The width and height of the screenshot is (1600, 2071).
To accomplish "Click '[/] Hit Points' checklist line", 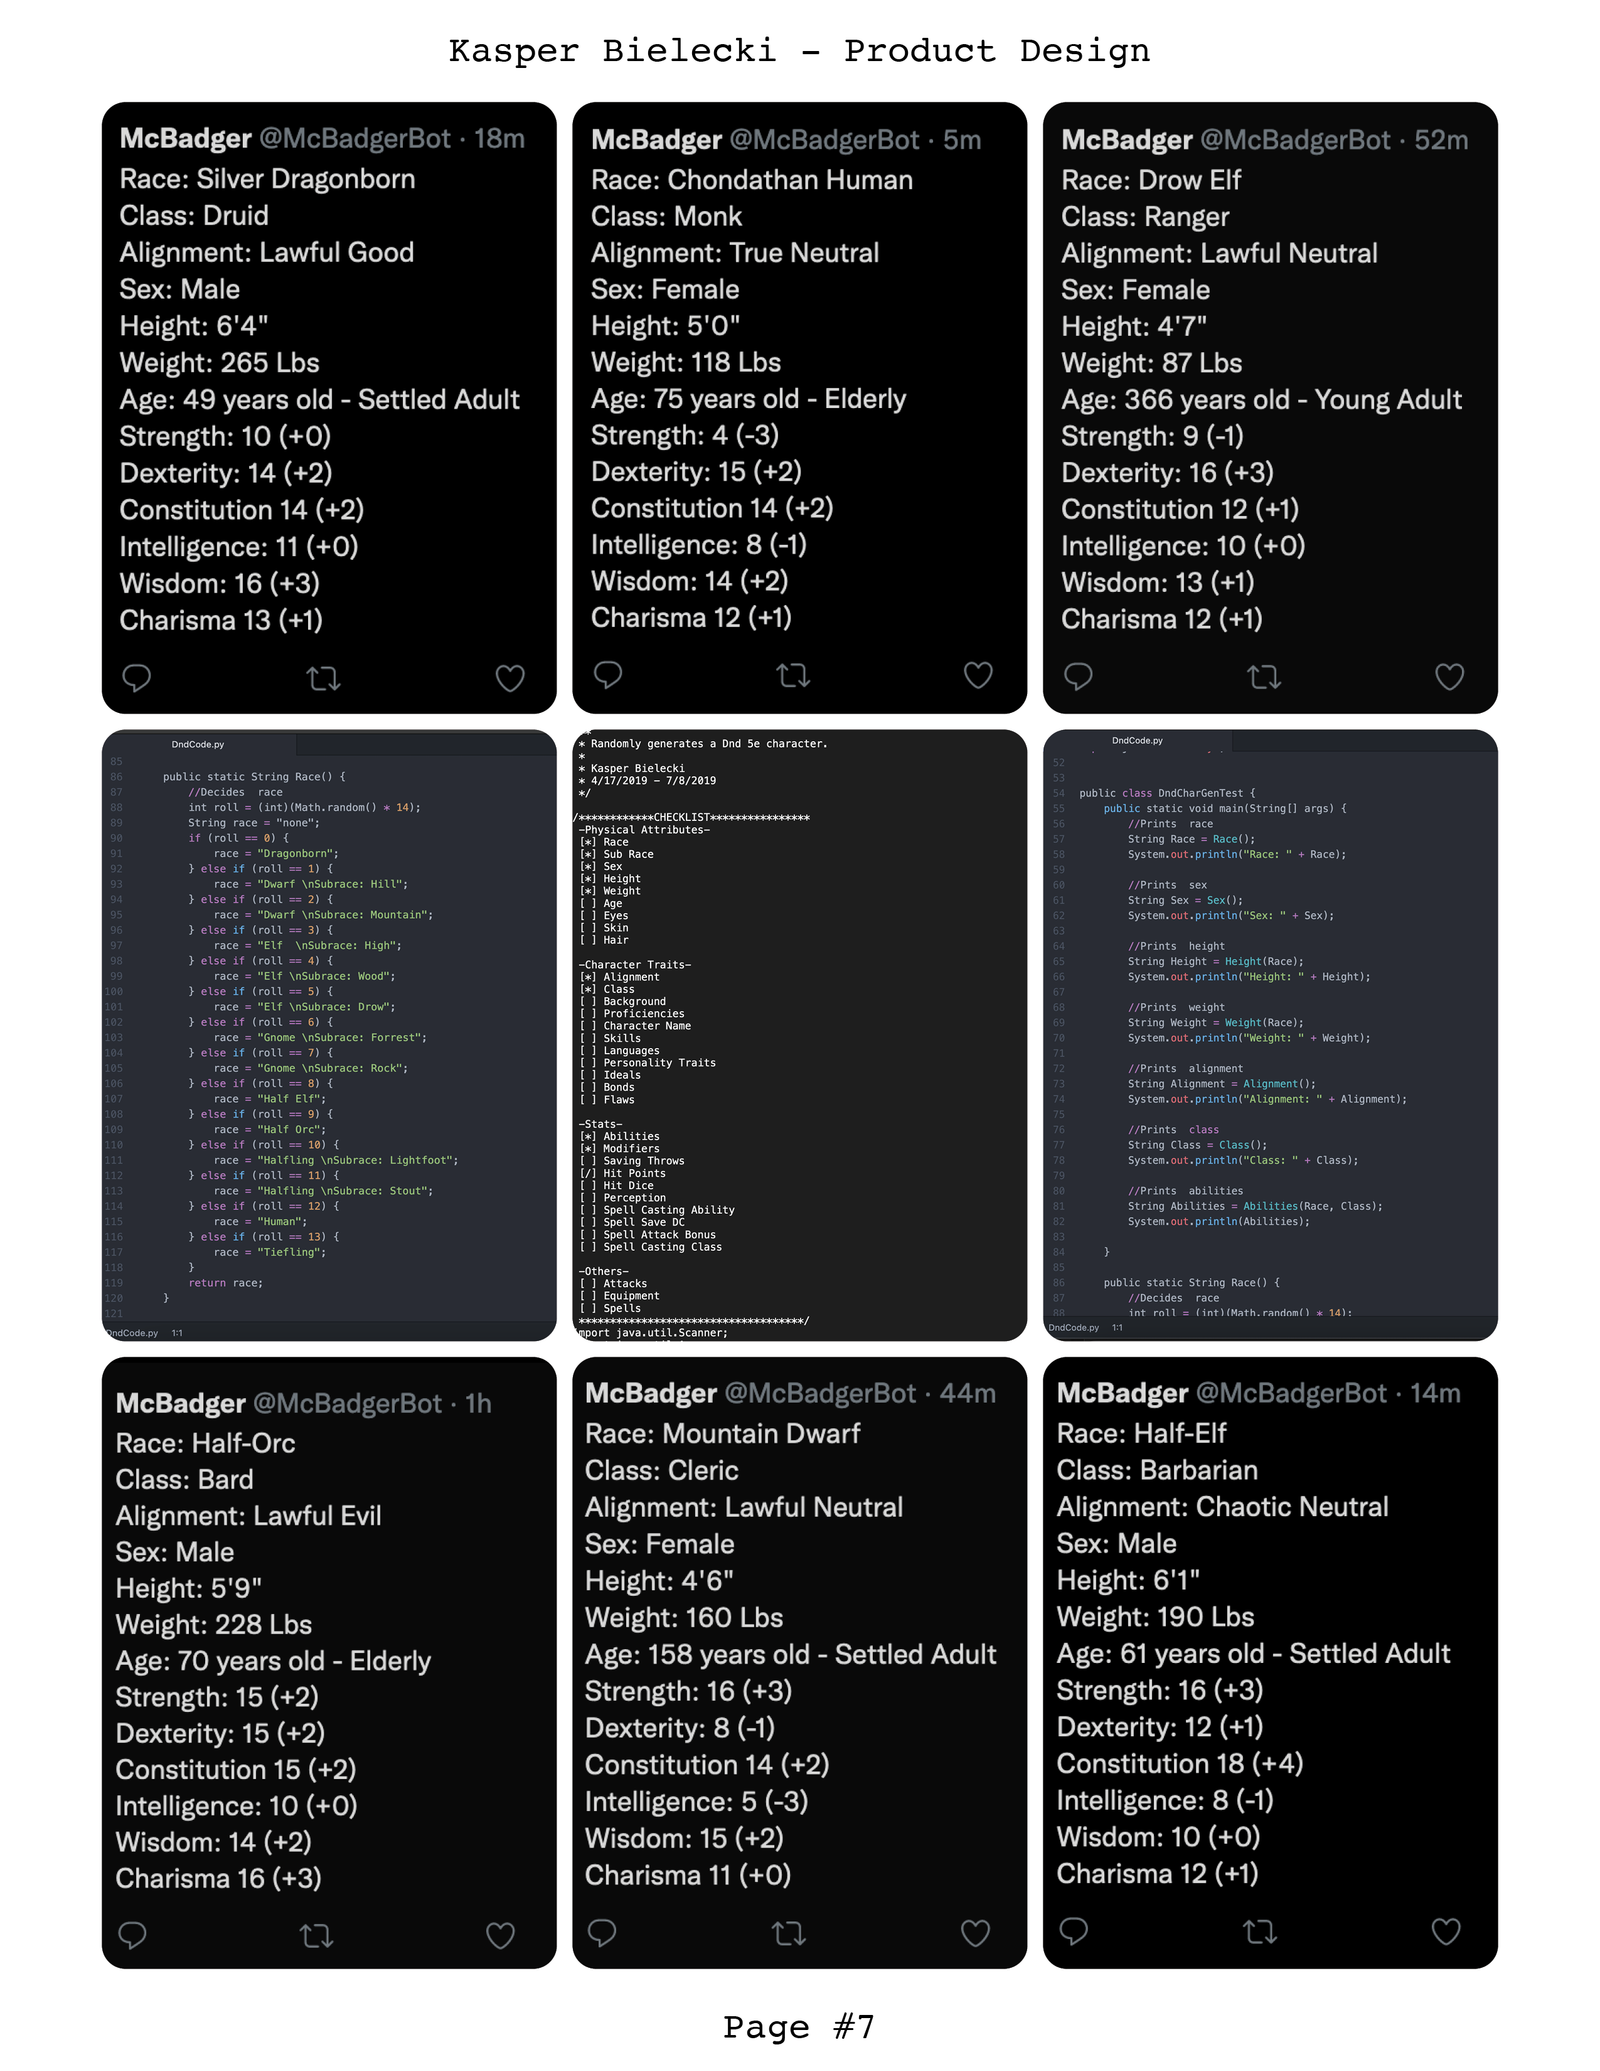I will click(x=622, y=1173).
